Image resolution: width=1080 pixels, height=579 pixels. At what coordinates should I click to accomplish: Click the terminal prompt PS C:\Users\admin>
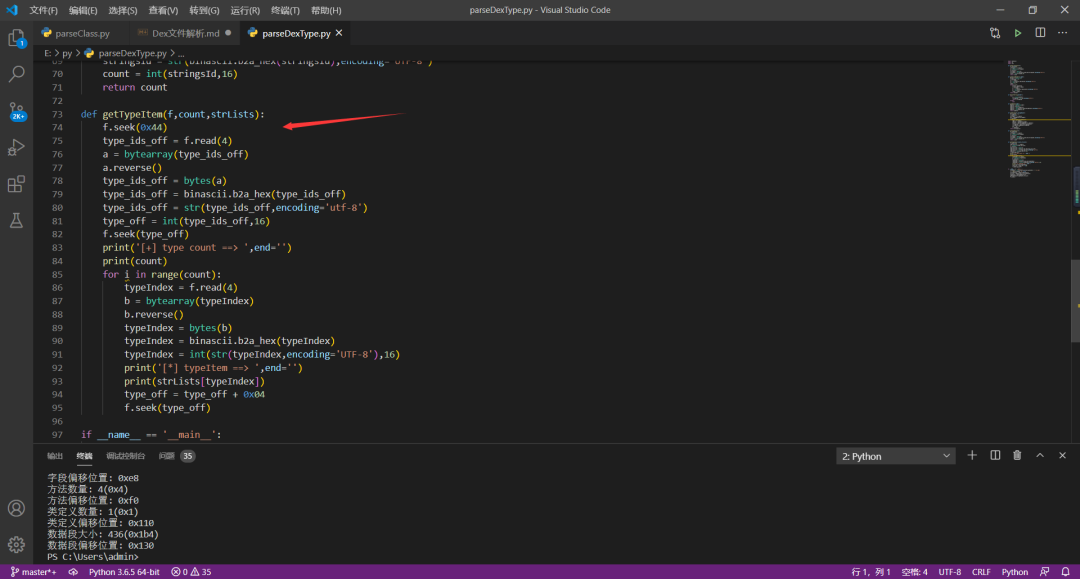(93, 556)
